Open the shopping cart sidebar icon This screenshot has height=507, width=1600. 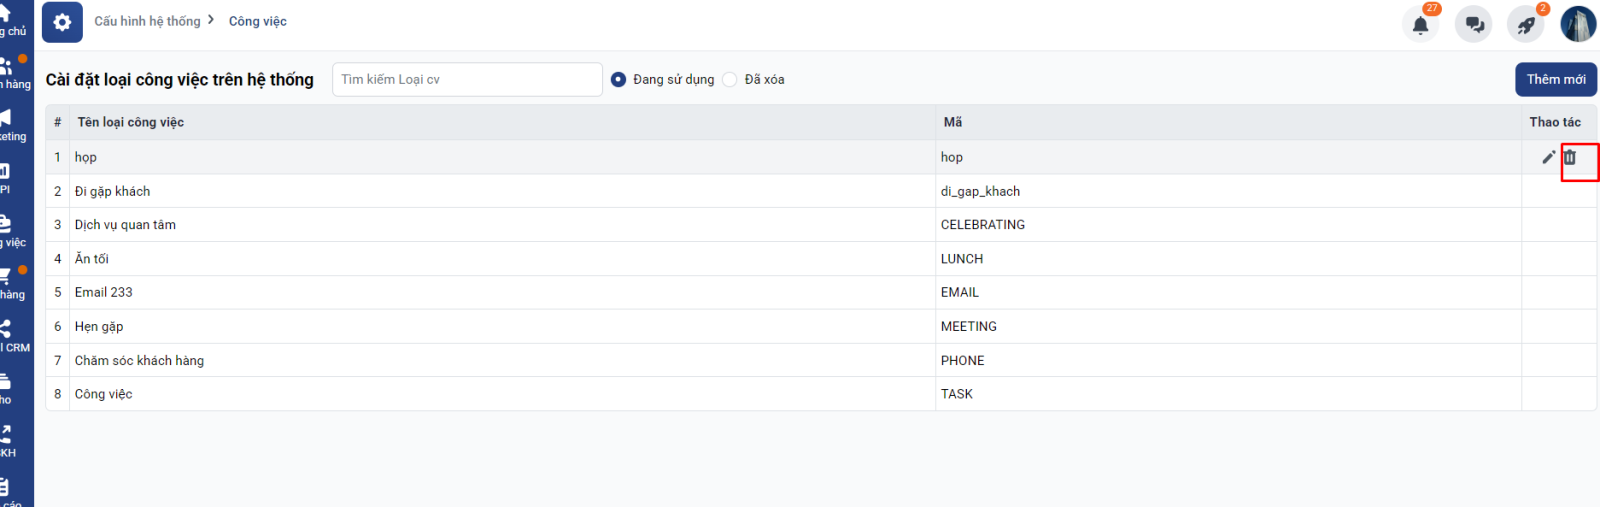[x=7, y=276]
